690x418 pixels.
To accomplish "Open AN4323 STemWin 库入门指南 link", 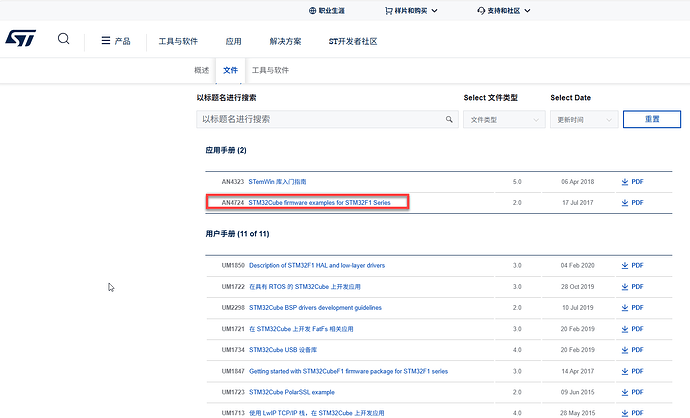I will click(277, 182).
